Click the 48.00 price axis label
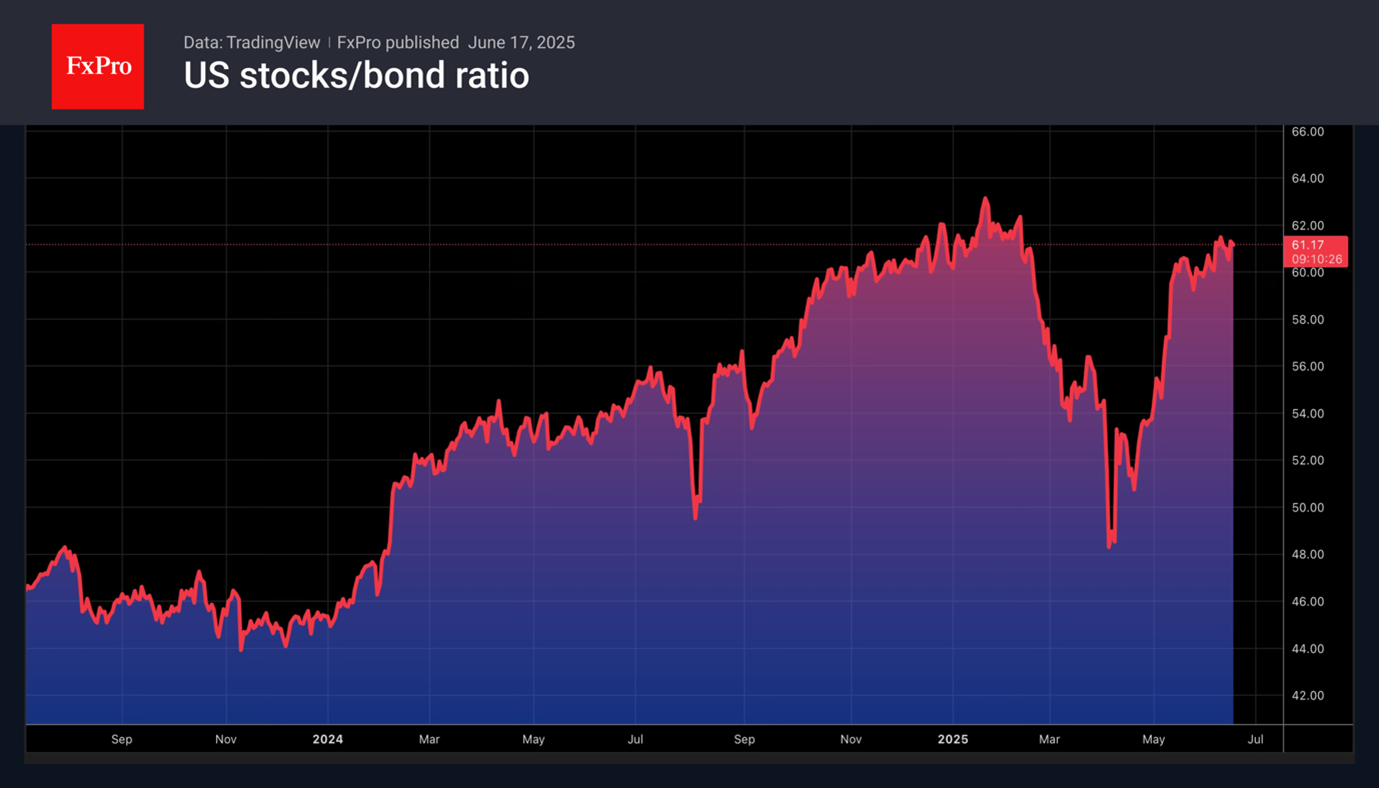 tap(1308, 554)
